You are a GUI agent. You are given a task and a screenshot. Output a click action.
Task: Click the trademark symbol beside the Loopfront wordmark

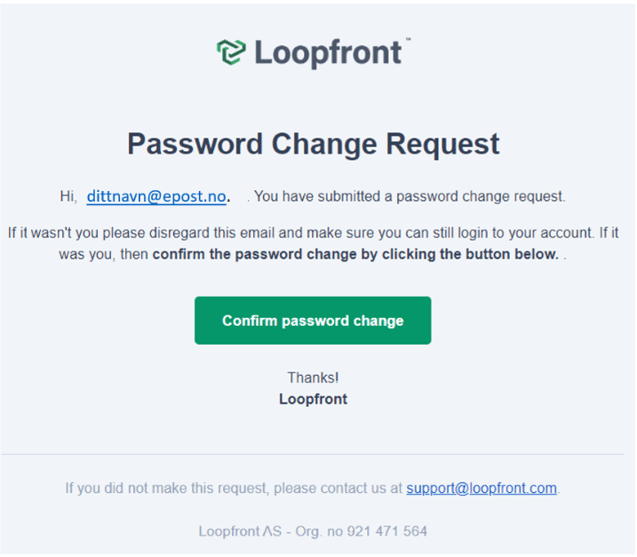[408, 39]
